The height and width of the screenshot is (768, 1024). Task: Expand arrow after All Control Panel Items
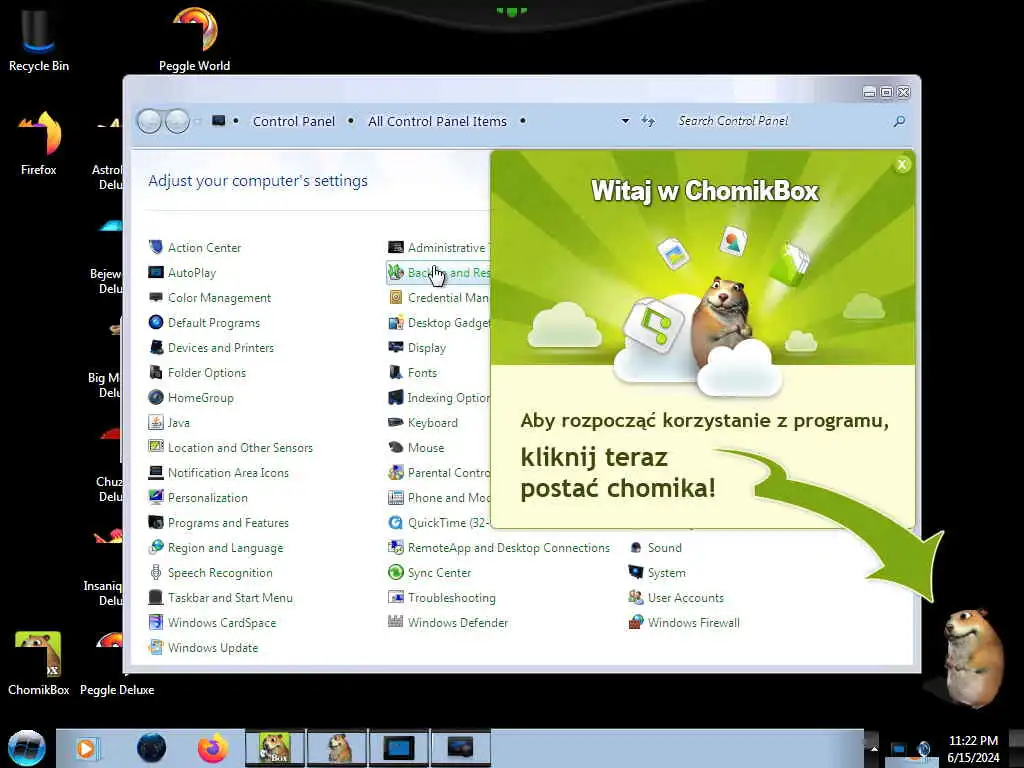522,121
